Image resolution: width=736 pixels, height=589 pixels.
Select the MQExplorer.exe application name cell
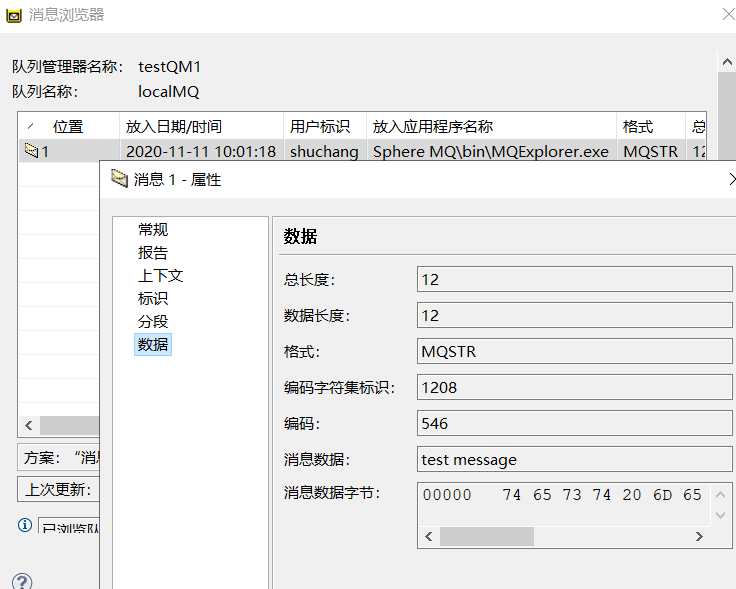(x=491, y=151)
